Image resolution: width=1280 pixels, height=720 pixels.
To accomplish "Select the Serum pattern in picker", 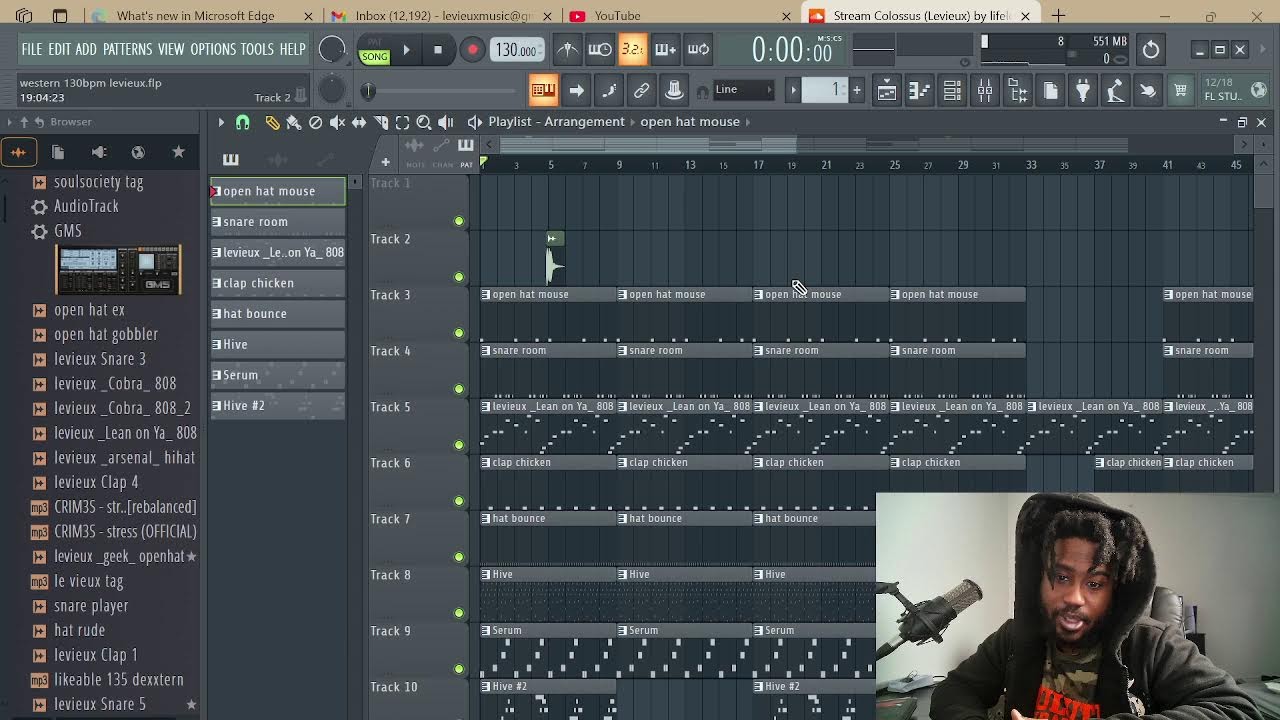I will tap(278, 375).
